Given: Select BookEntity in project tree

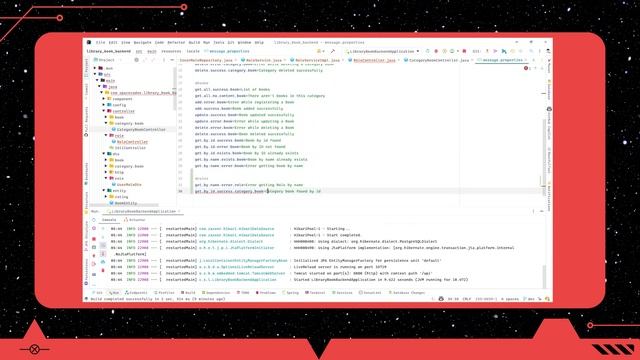Looking at the screenshot, I should coord(123,203).
